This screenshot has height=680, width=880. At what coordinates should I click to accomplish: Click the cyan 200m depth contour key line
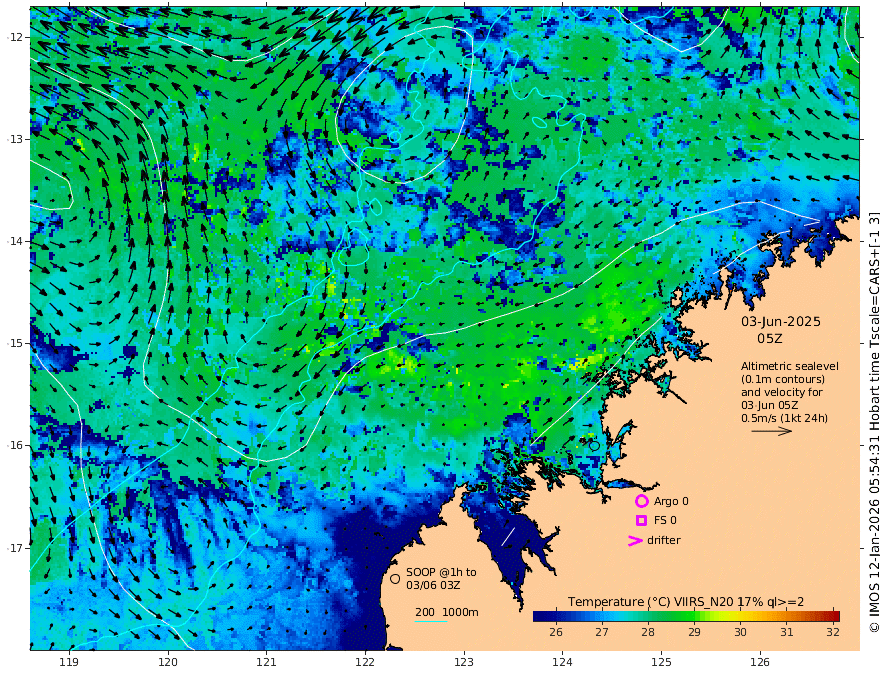430,621
